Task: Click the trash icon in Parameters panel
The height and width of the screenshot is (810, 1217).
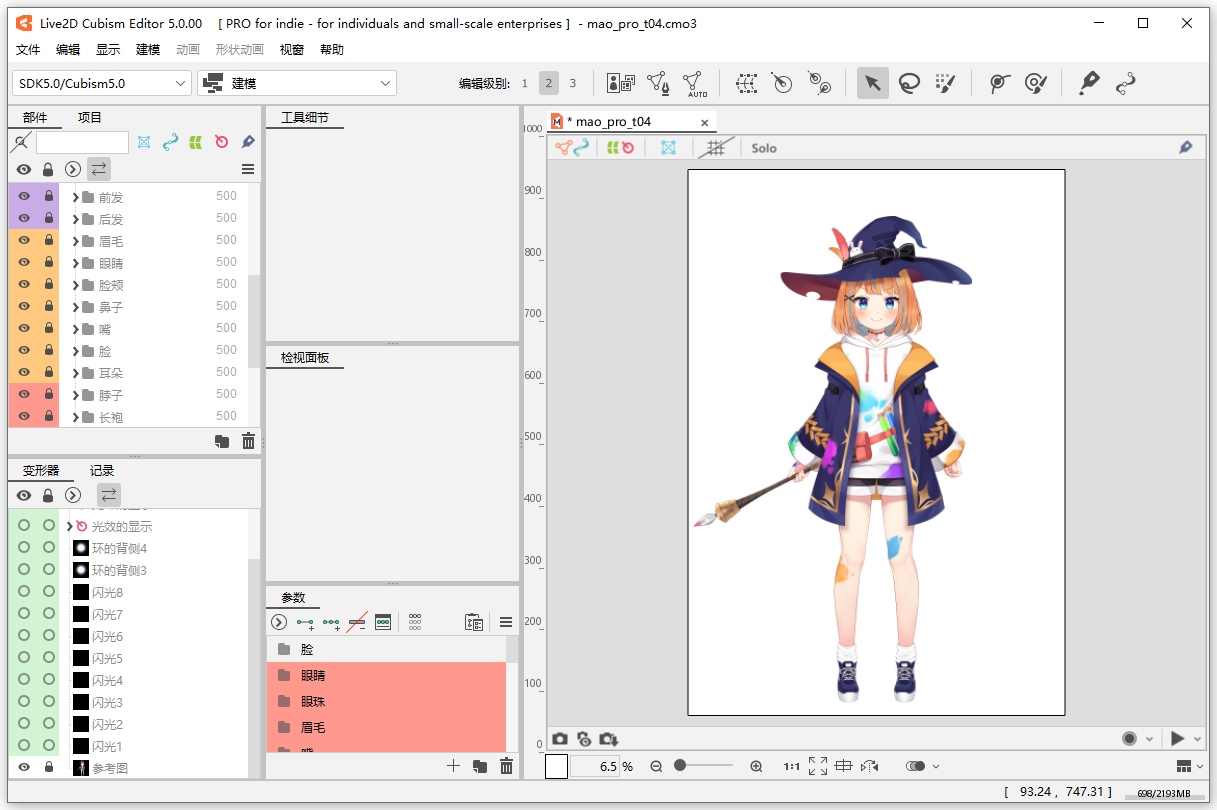Action: click(506, 766)
